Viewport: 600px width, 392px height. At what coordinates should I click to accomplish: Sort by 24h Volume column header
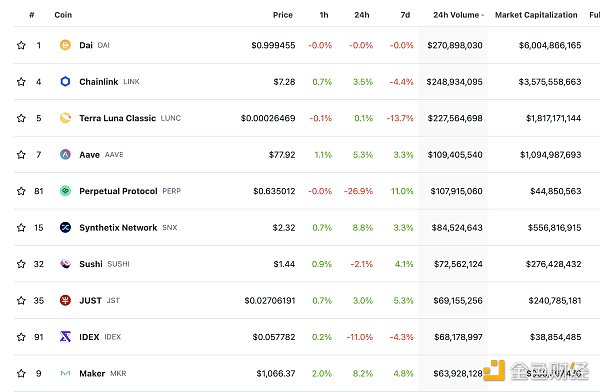tap(458, 15)
